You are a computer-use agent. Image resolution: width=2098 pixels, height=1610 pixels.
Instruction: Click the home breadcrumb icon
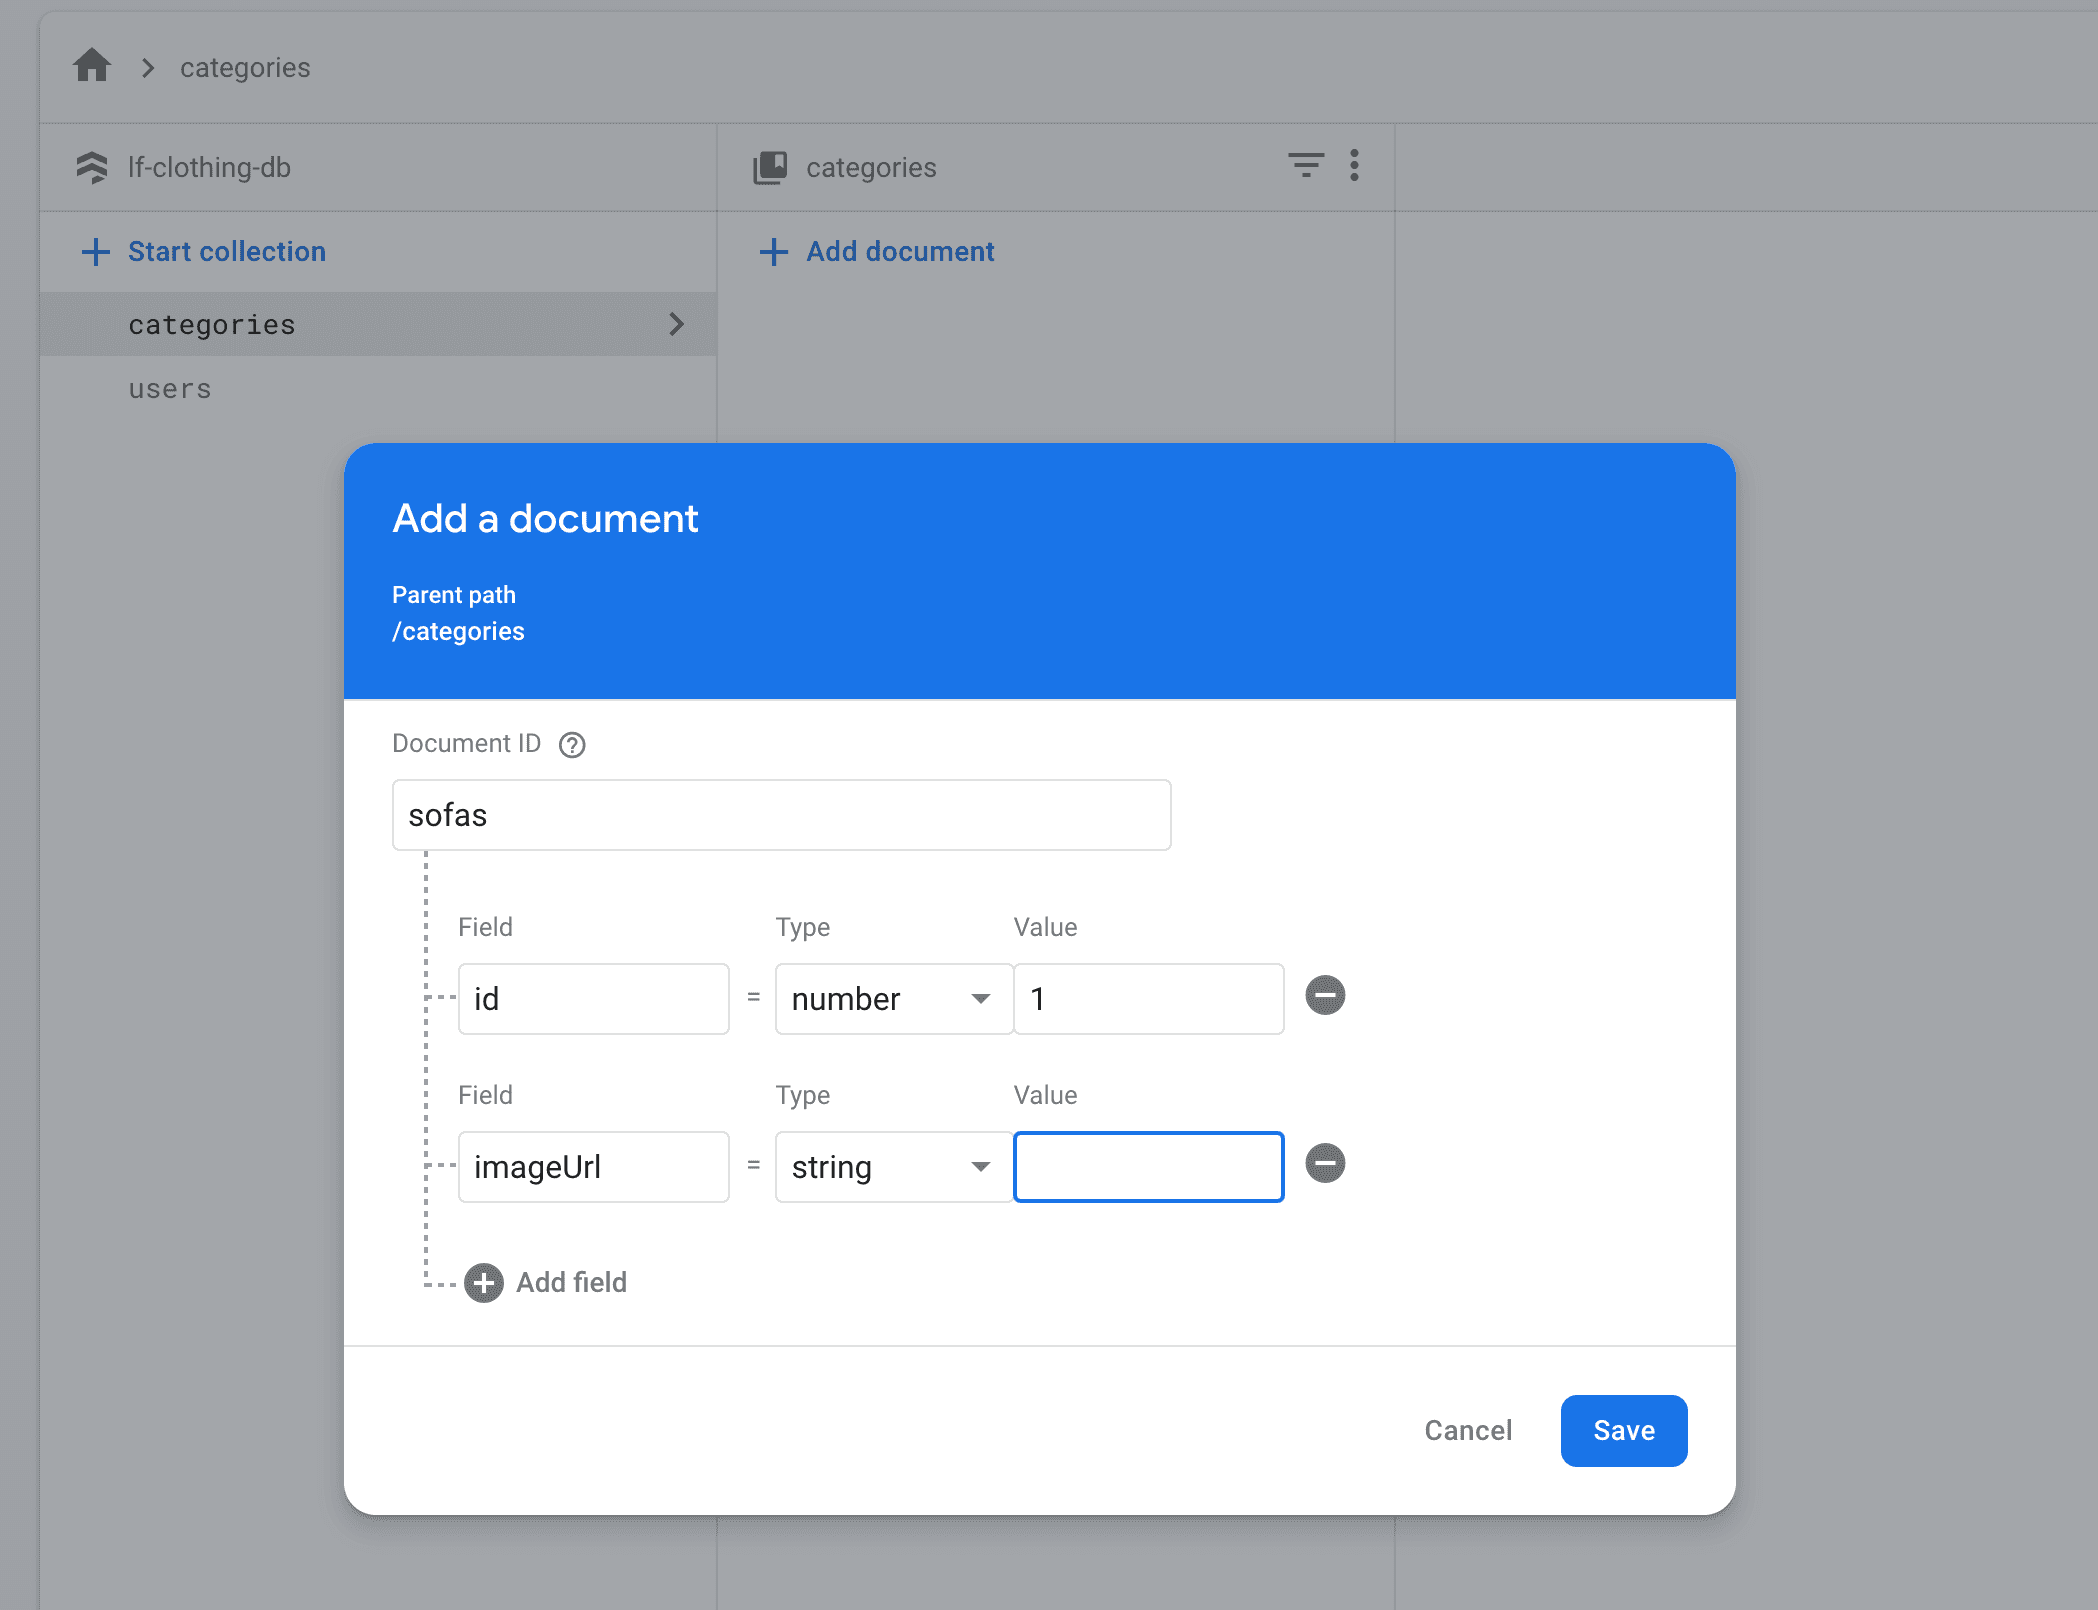(x=92, y=67)
